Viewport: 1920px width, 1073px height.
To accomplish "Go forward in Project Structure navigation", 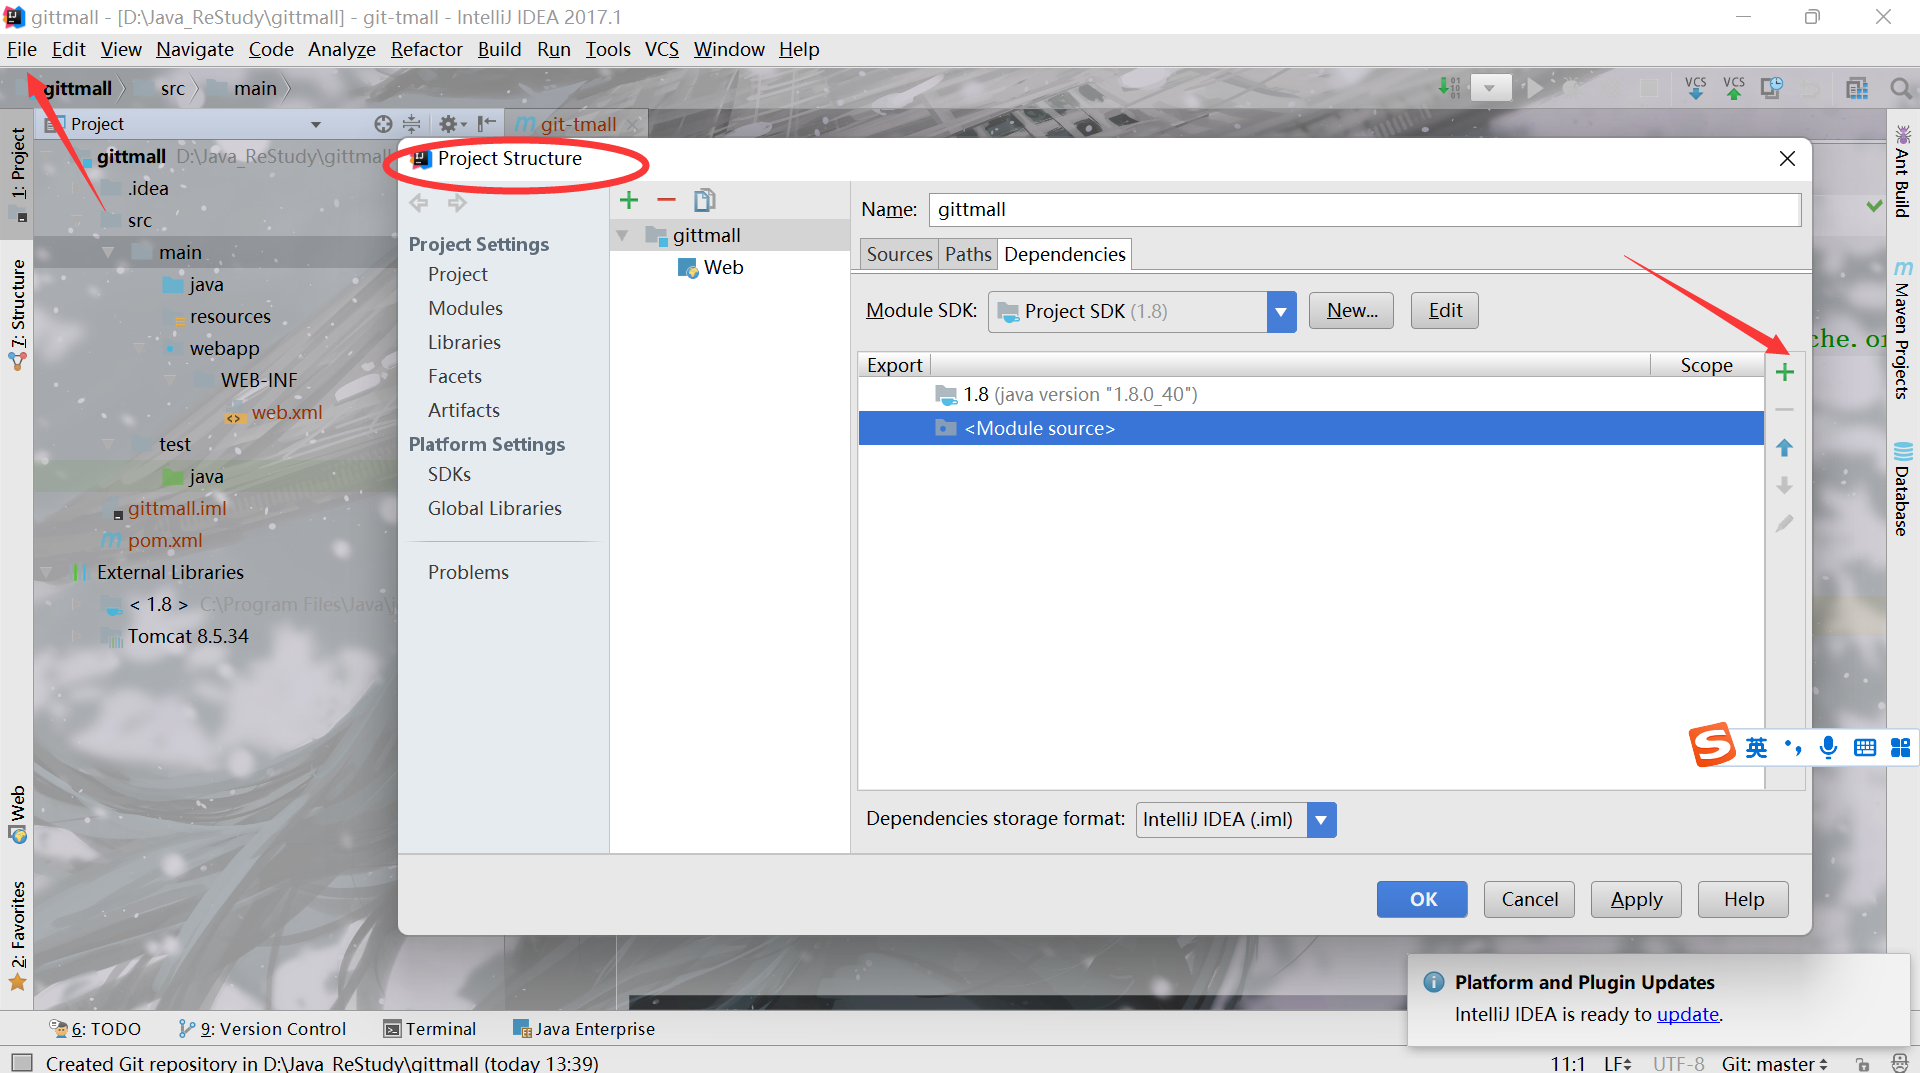I will pyautogui.click(x=457, y=203).
